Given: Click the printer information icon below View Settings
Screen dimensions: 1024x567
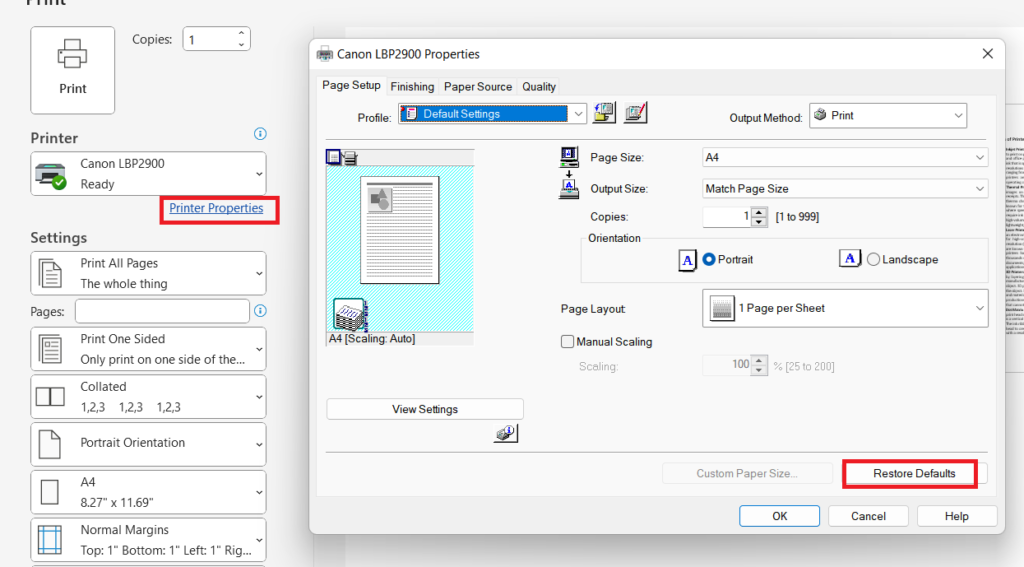Looking at the screenshot, I should pyautogui.click(x=506, y=433).
